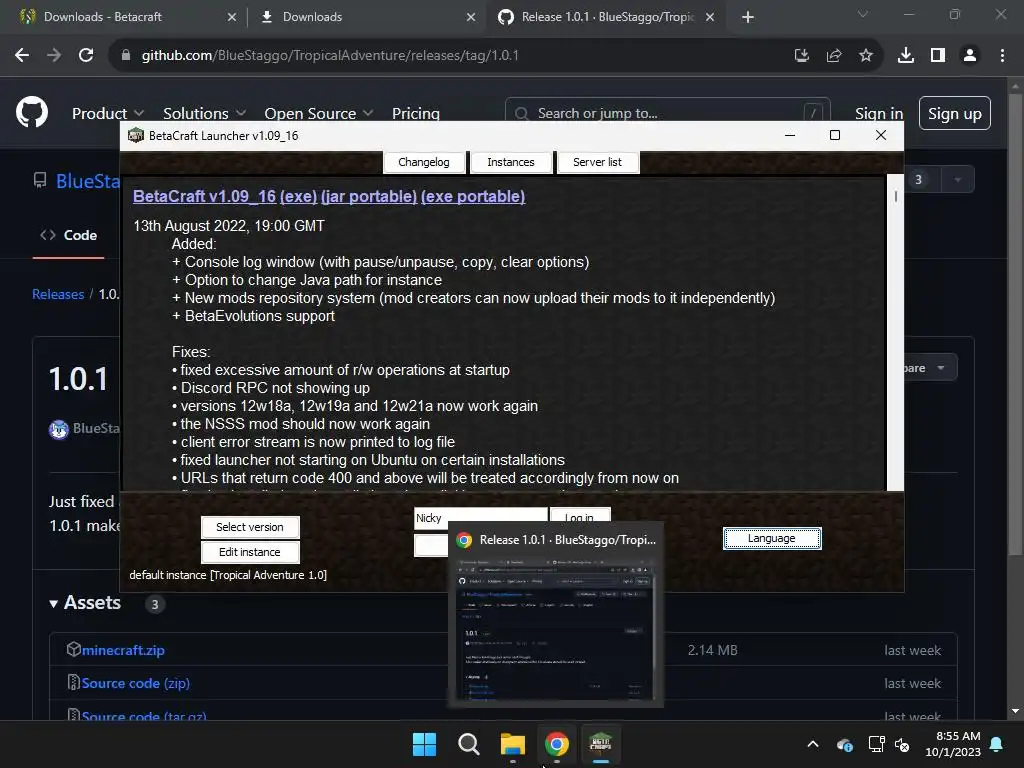Click the Chrome window preview thumbnail
The width and height of the screenshot is (1024, 768).
pyautogui.click(x=555, y=629)
